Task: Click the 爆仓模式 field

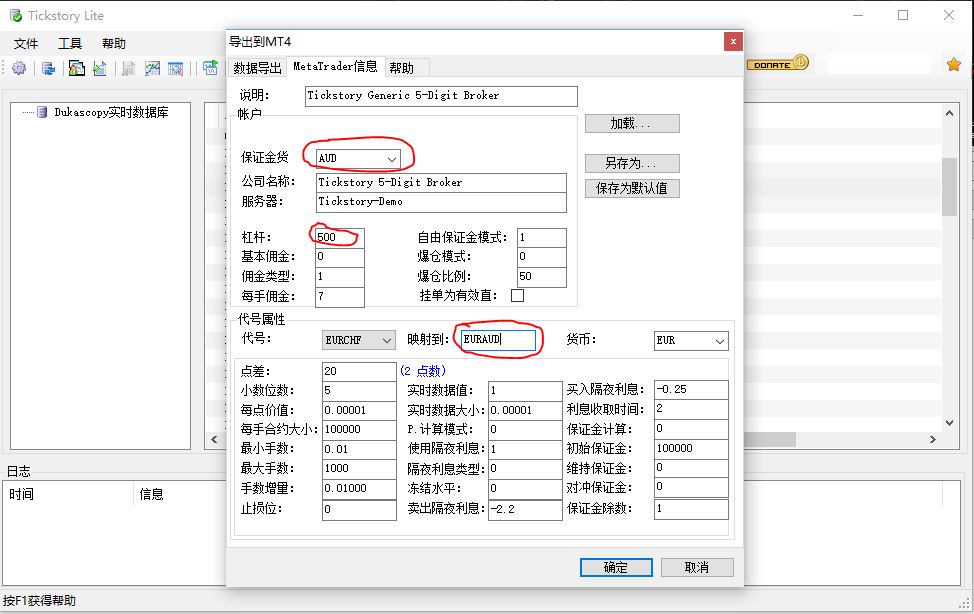Action: [542, 257]
